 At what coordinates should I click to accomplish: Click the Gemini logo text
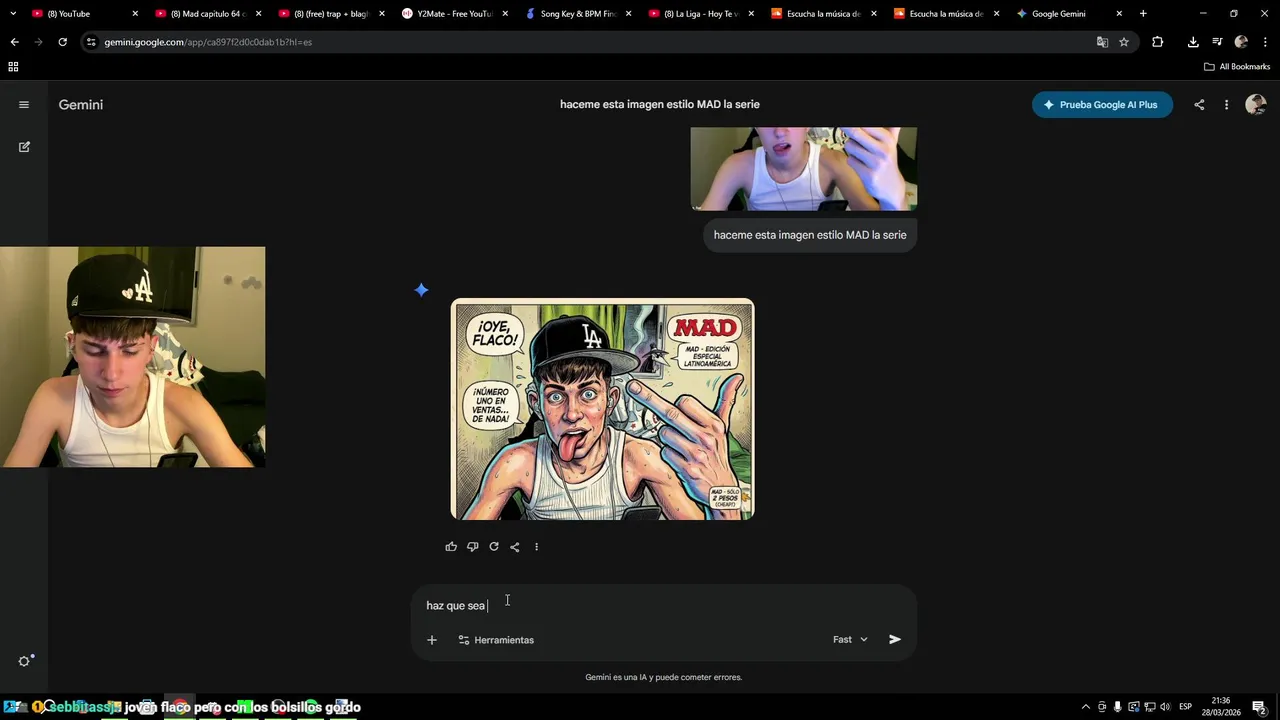[x=81, y=105]
